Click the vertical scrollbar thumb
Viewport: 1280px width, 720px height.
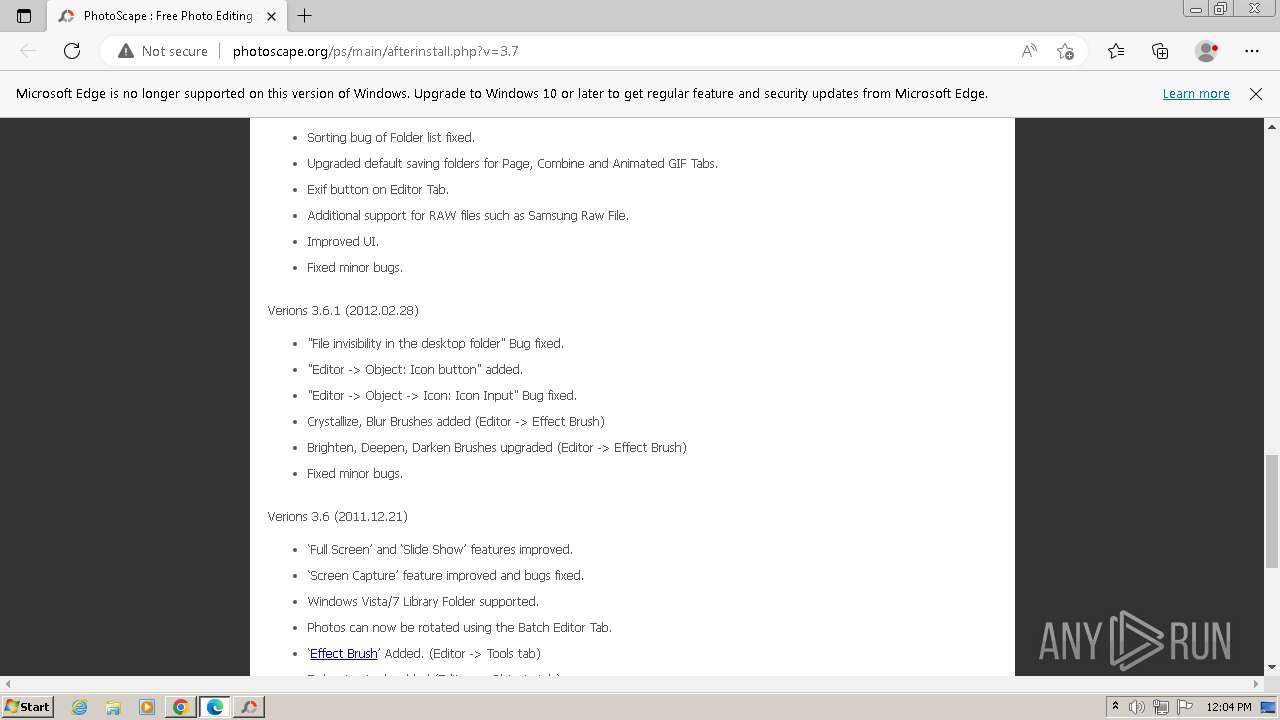1272,510
